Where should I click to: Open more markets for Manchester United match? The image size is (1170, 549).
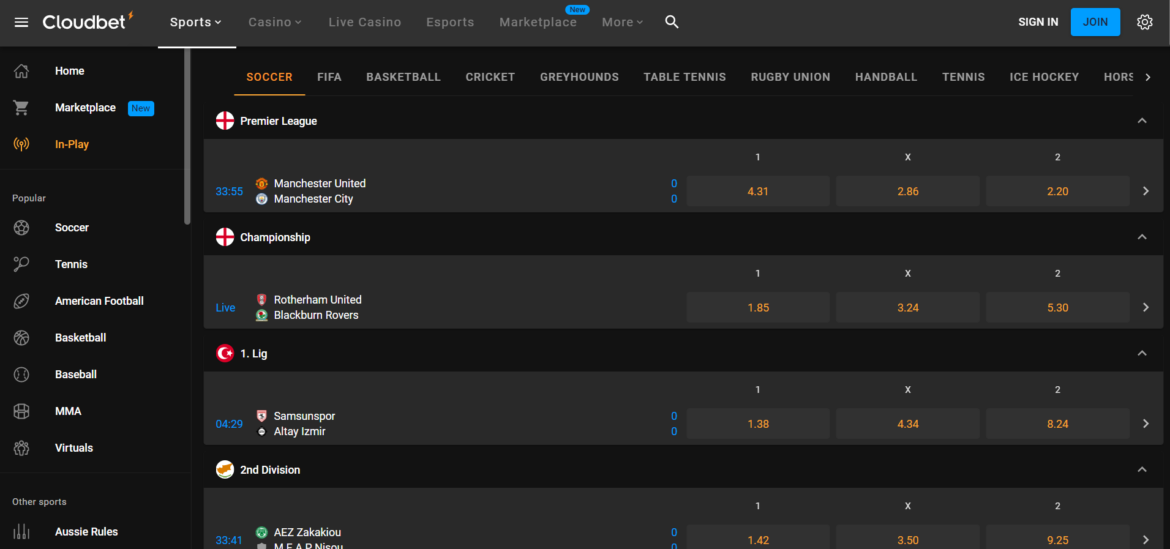tap(1146, 191)
